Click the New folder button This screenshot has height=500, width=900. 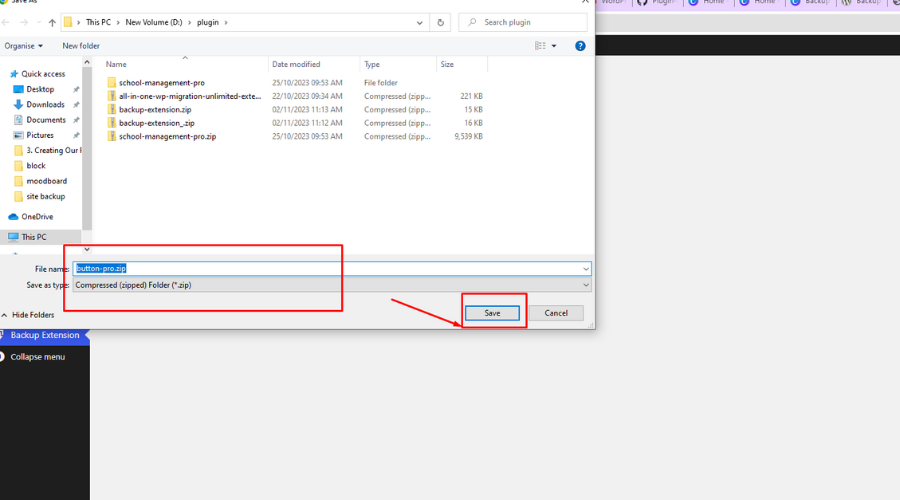[81, 46]
